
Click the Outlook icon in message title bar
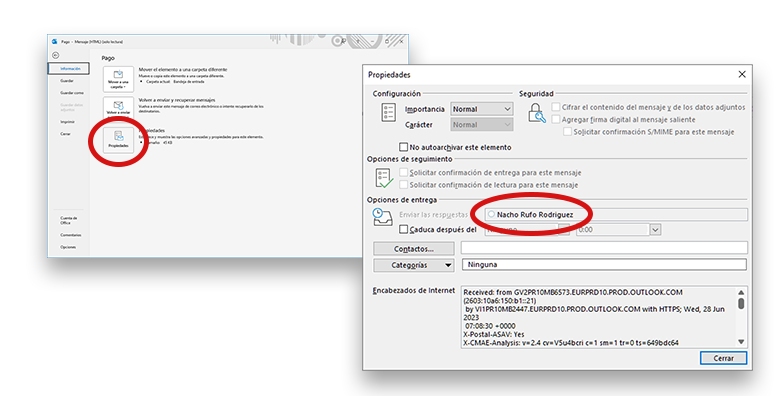55,42
